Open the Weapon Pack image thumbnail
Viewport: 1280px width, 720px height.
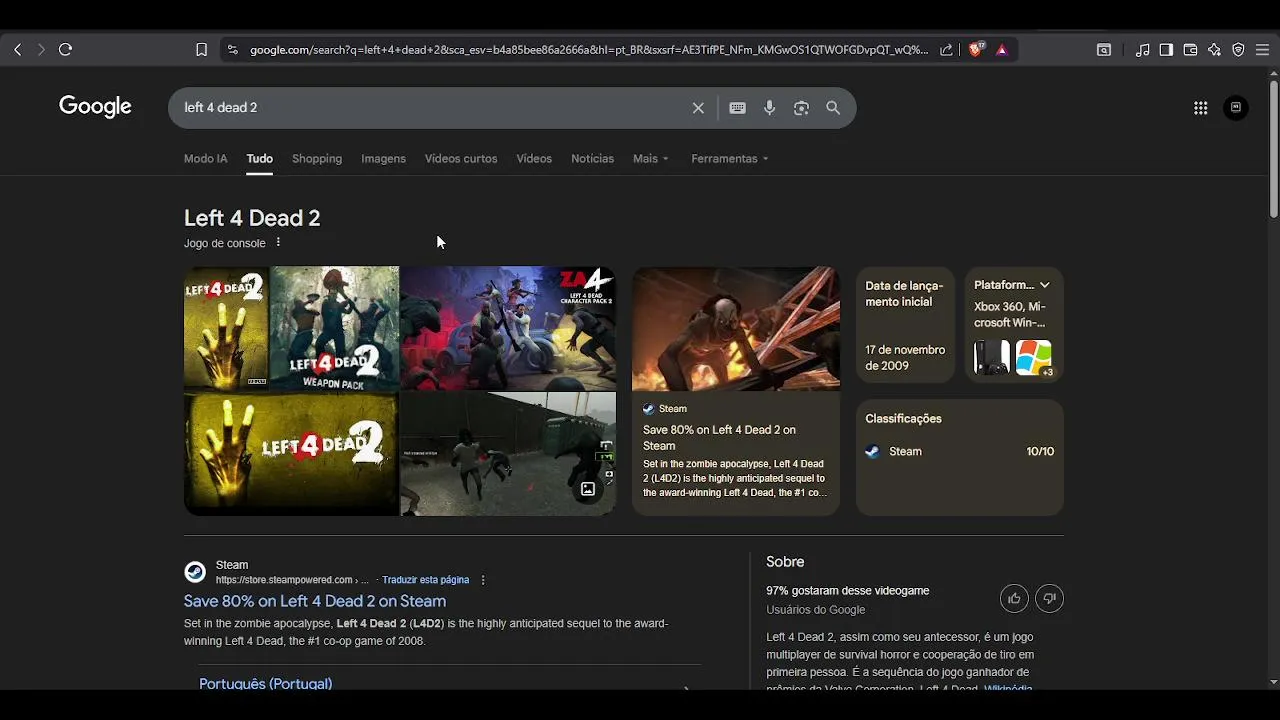pos(334,328)
